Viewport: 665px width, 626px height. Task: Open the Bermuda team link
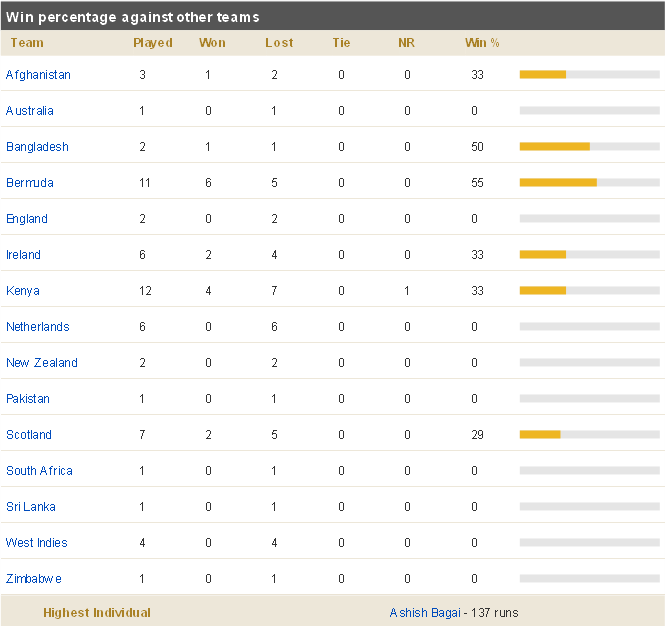click(30, 183)
